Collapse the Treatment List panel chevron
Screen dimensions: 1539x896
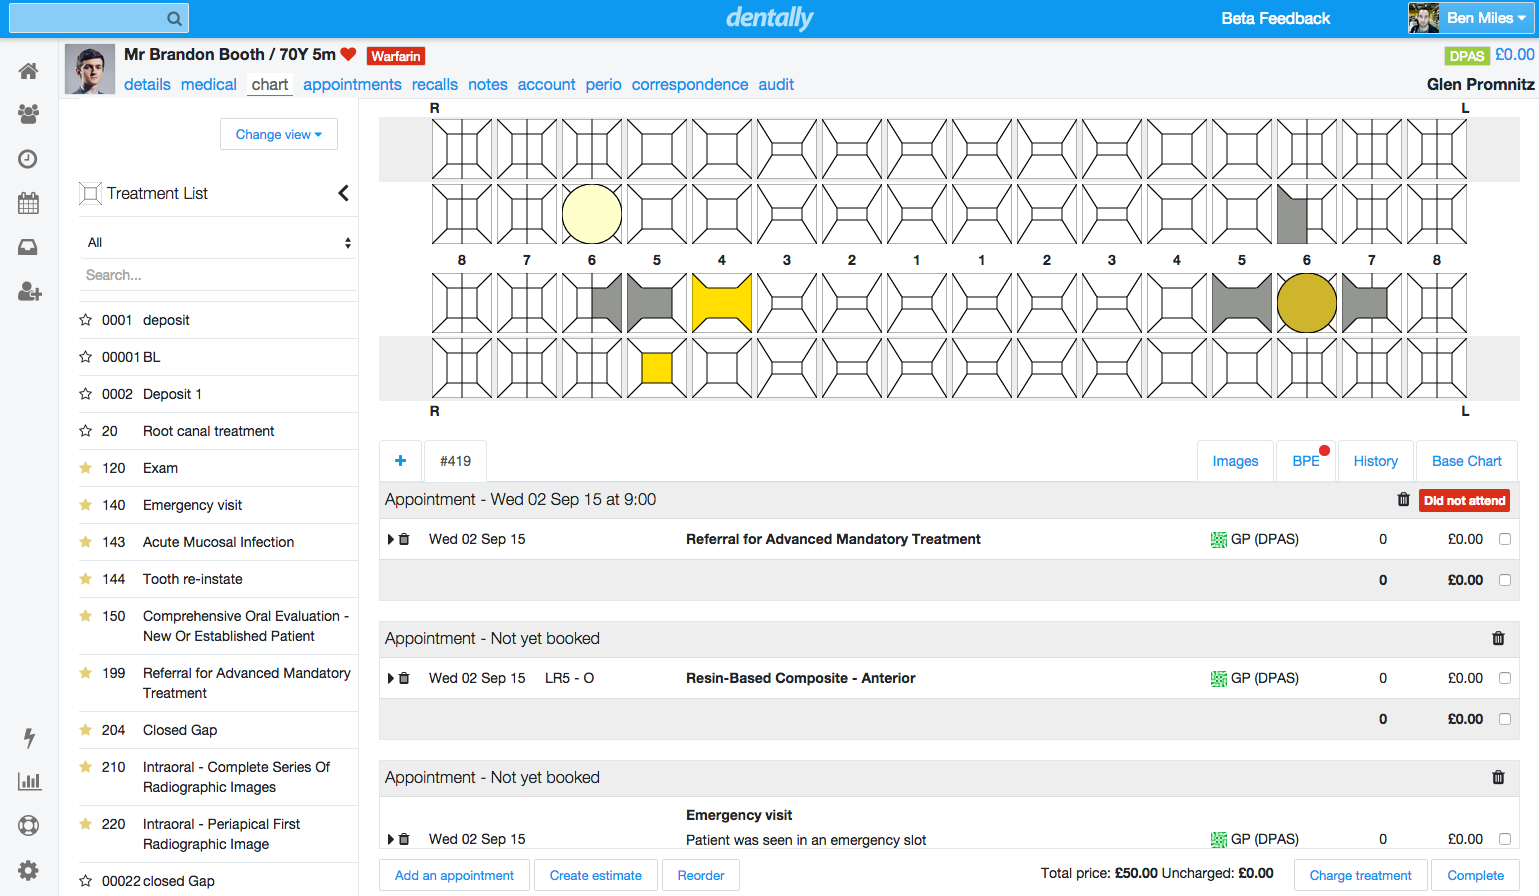point(343,193)
